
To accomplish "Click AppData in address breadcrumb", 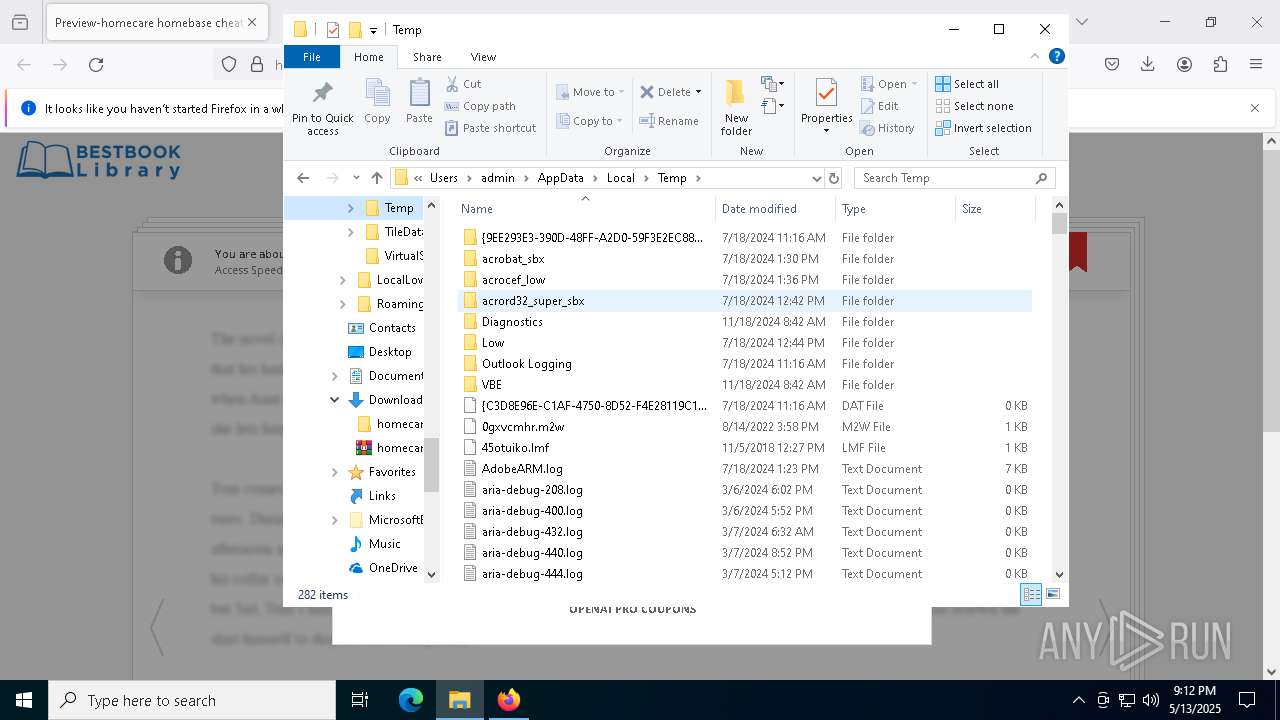I will click(x=560, y=178).
